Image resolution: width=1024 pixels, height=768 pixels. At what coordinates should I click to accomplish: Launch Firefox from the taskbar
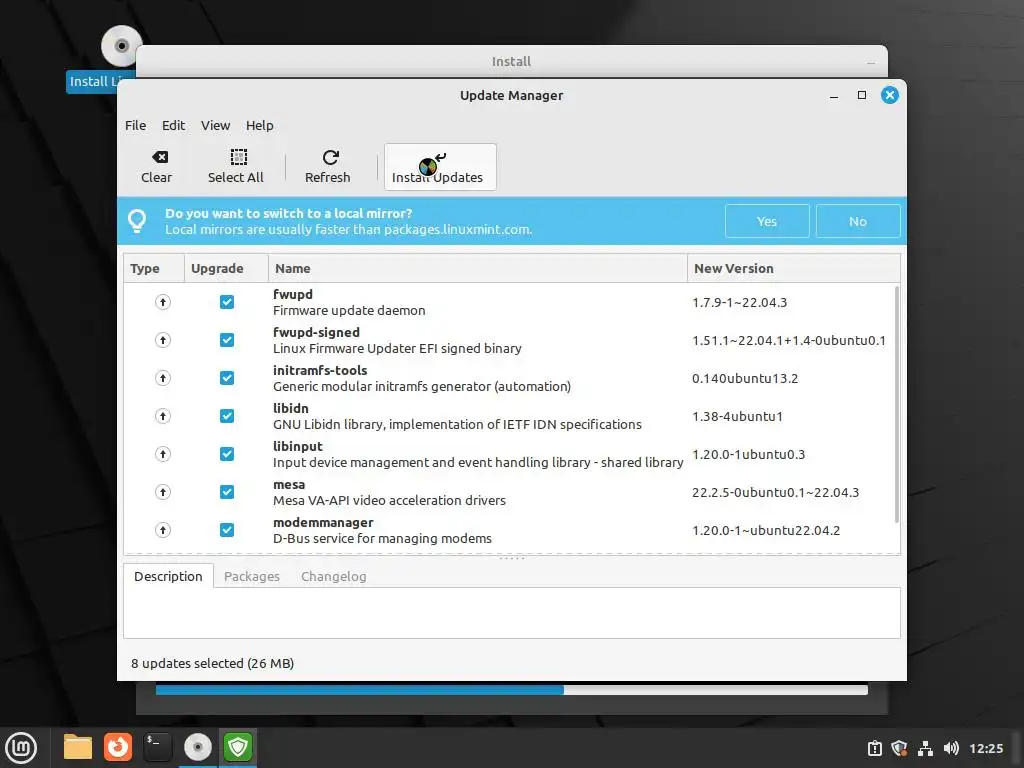pyautogui.click(x=118, y=747)
